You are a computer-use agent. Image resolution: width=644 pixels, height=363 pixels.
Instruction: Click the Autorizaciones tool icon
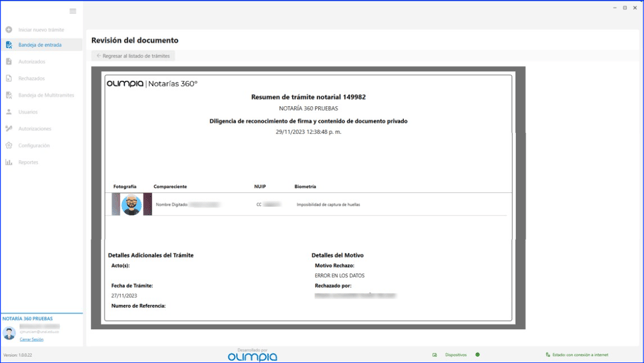[x=9, y=129]
